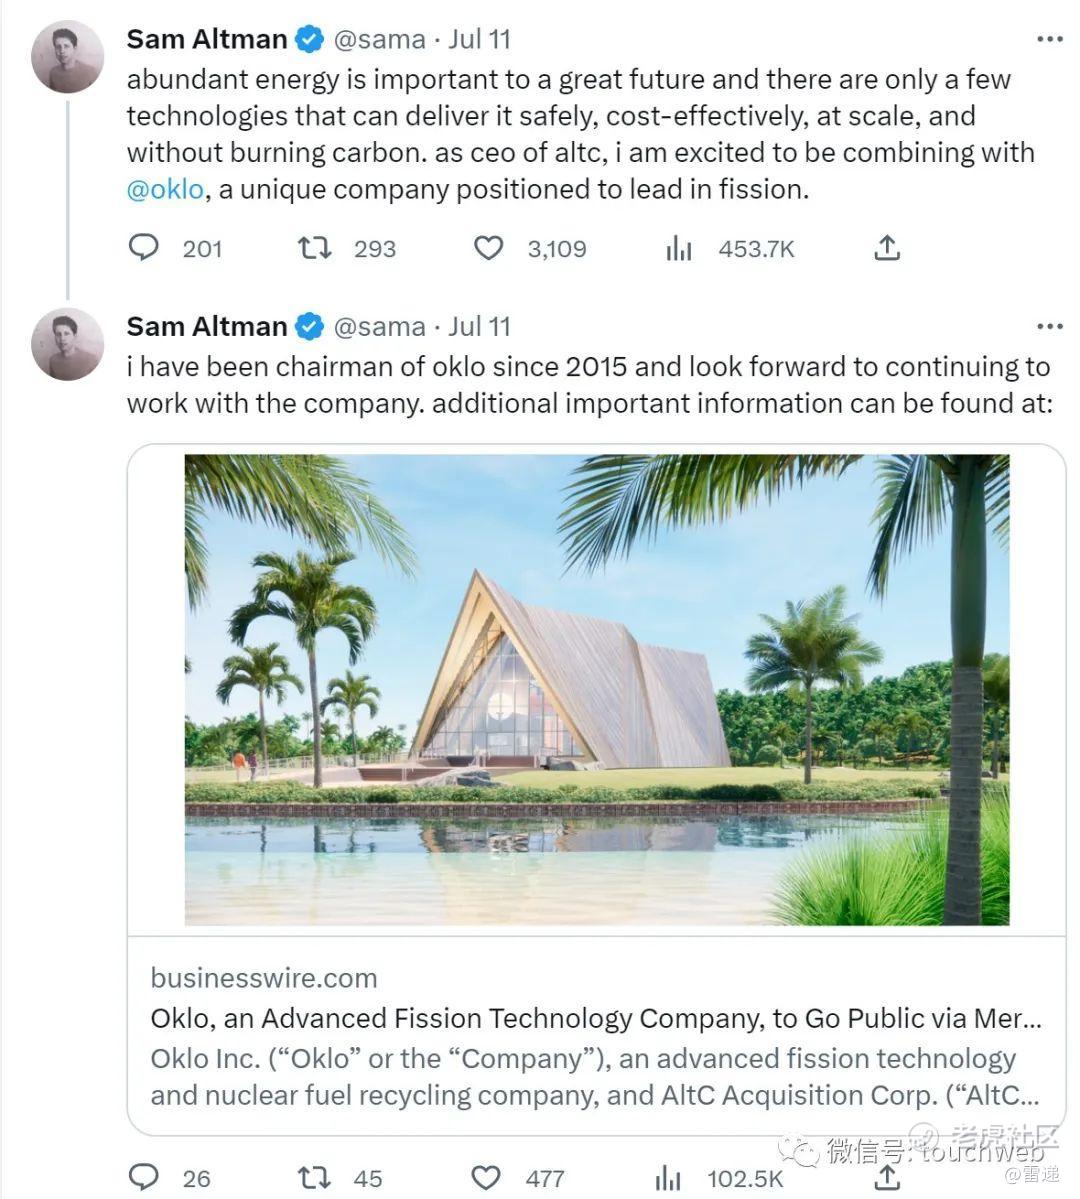Click Sam Altman's avatar on the first tweet
Viewport: 1080px width, 1199px height.
click(x=67, y=56)
